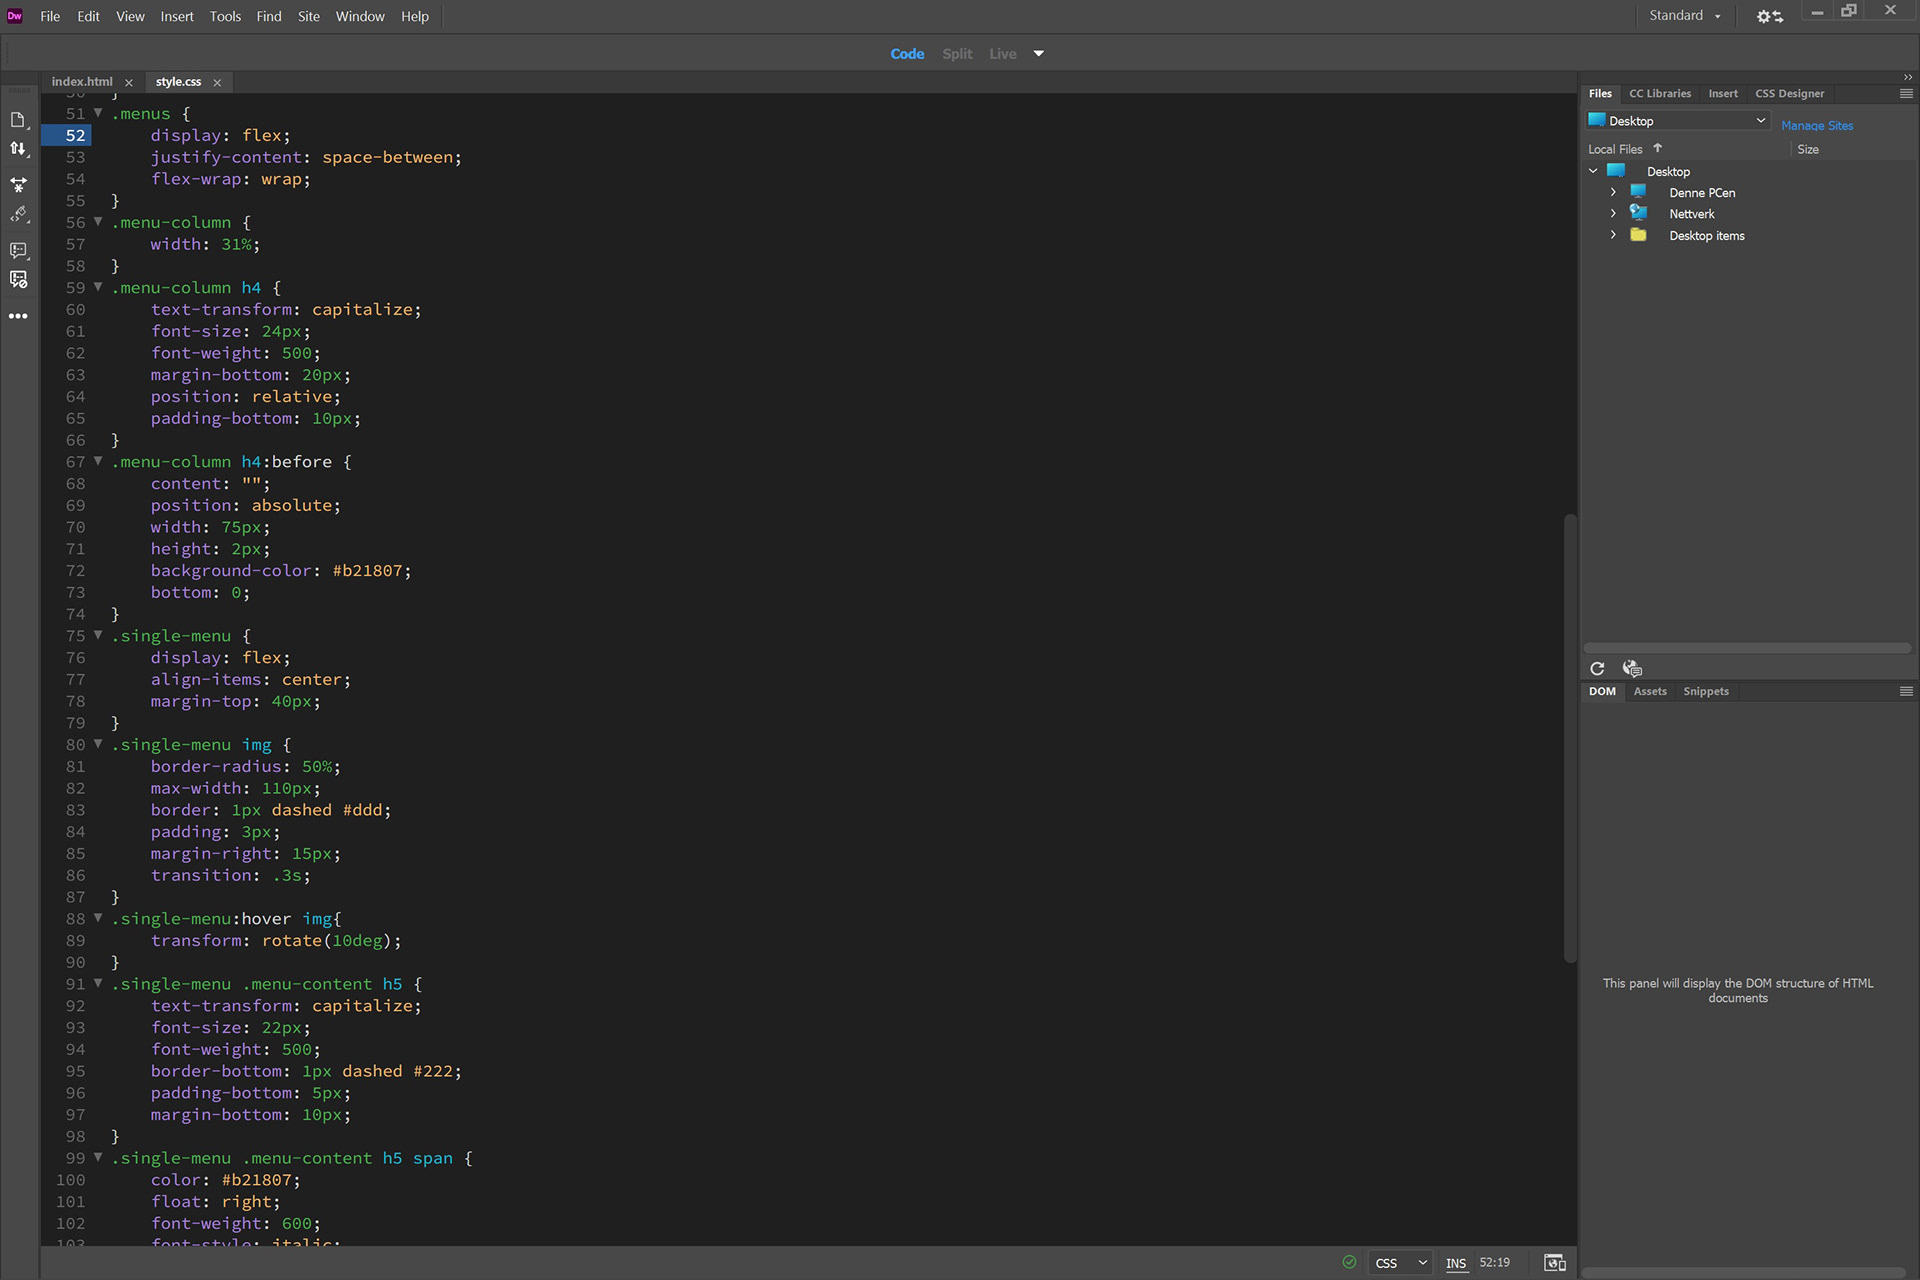Open the Site menu
The height and width of the screenshot is (1280, 1920).
point(308,16)
